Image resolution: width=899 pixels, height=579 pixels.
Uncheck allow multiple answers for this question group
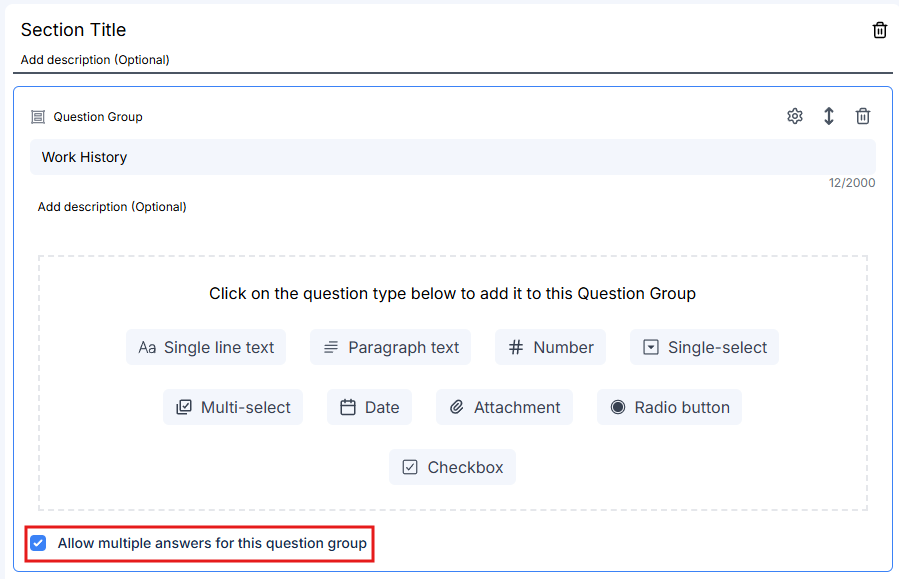(38, 543)
